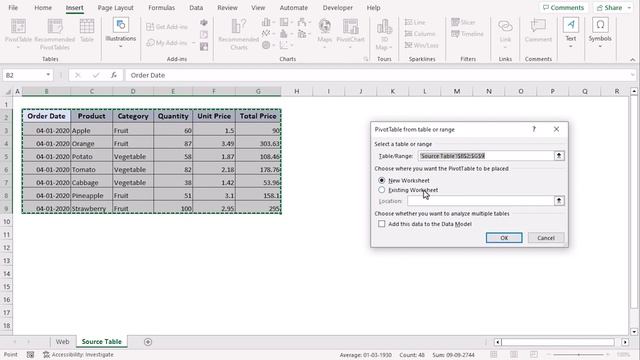
Task: Click the Slicer filter icon
Action: (x=463, y=22)
